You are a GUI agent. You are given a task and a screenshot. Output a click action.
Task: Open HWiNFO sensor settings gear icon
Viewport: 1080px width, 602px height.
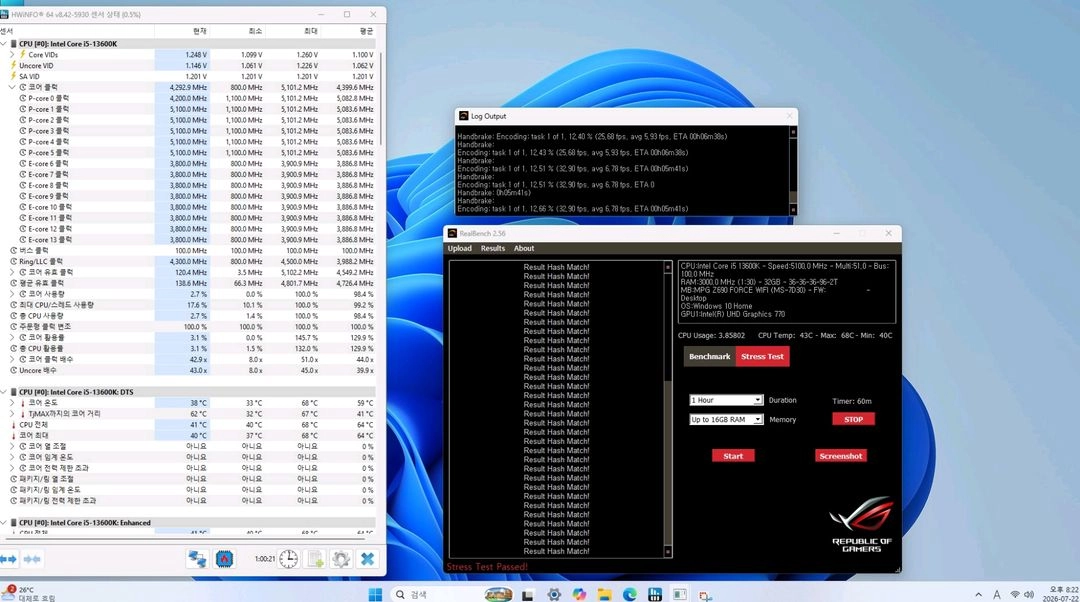pyautogui.click(x=341, y=559)
